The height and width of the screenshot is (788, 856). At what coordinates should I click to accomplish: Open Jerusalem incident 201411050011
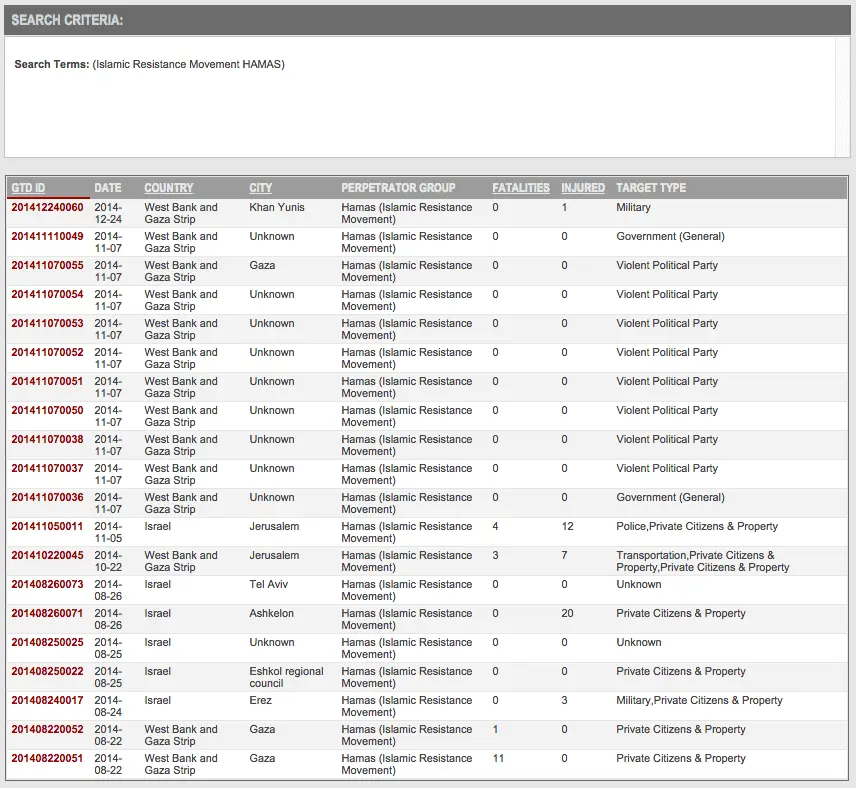pyautogui.click(x=47, y=527)
